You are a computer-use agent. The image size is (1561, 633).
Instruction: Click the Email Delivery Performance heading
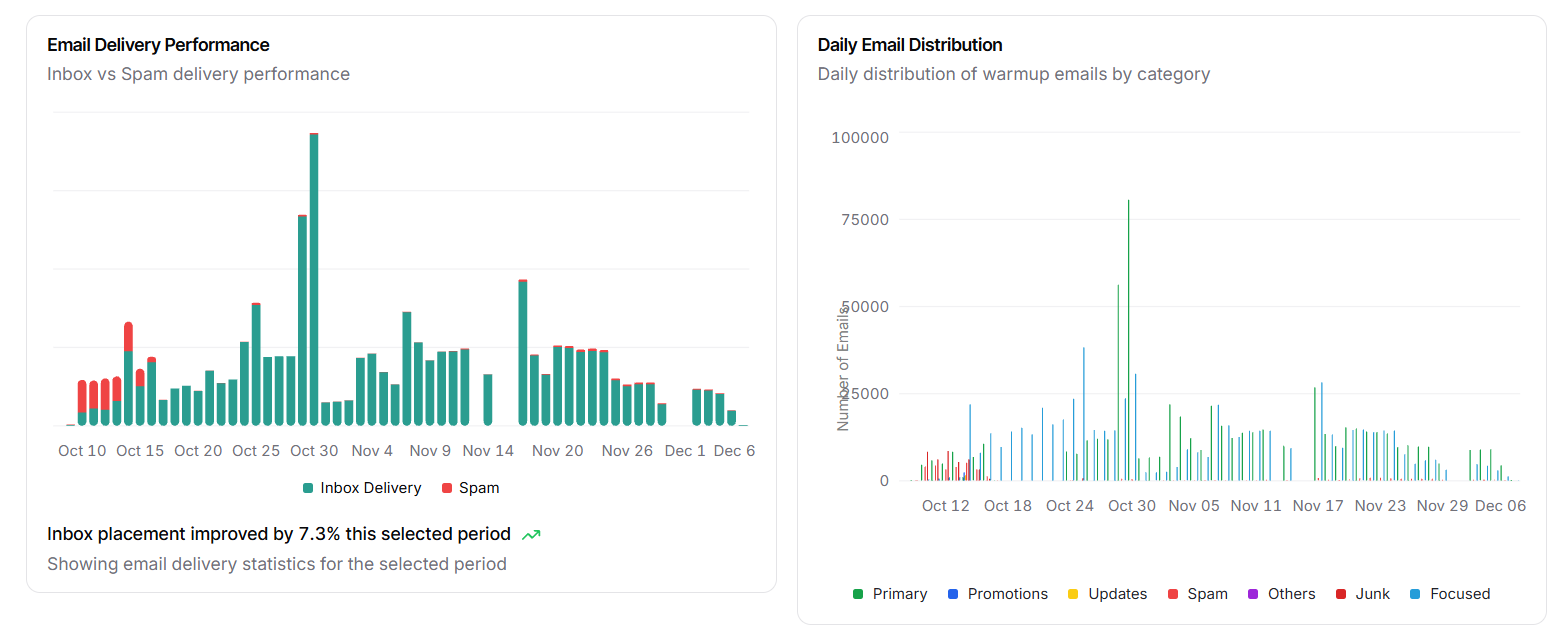(x=158, y=45)
